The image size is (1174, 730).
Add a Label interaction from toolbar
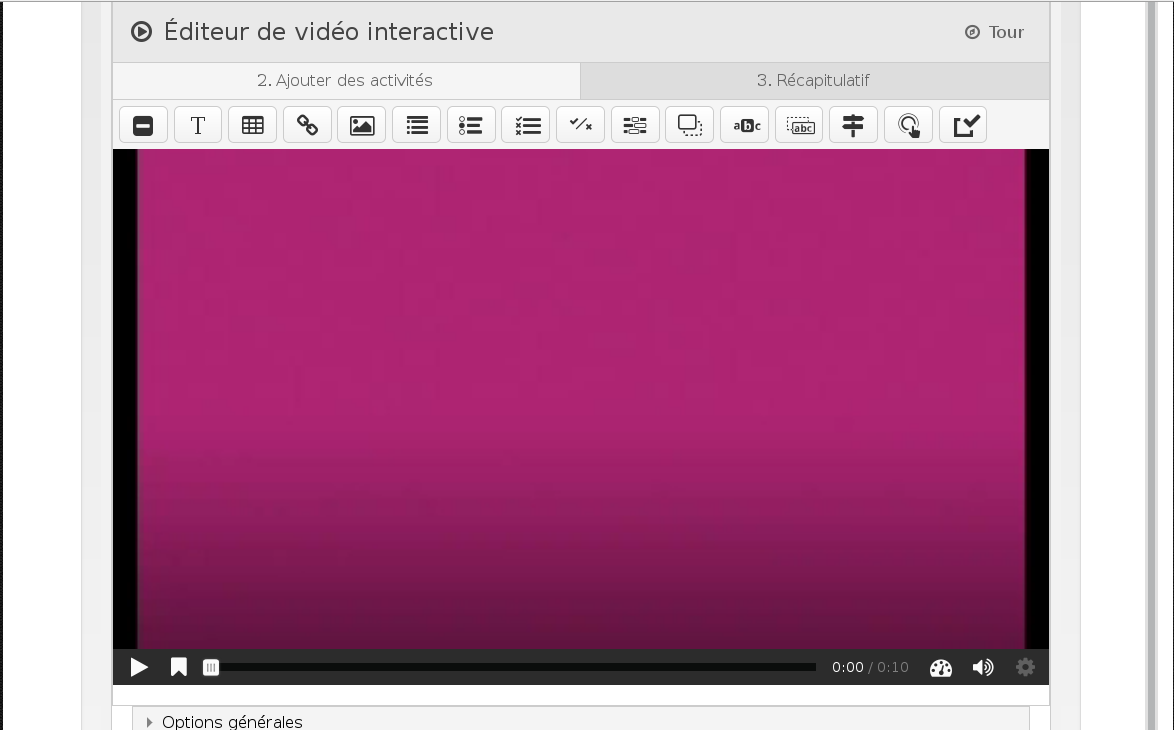pos(143,125)
